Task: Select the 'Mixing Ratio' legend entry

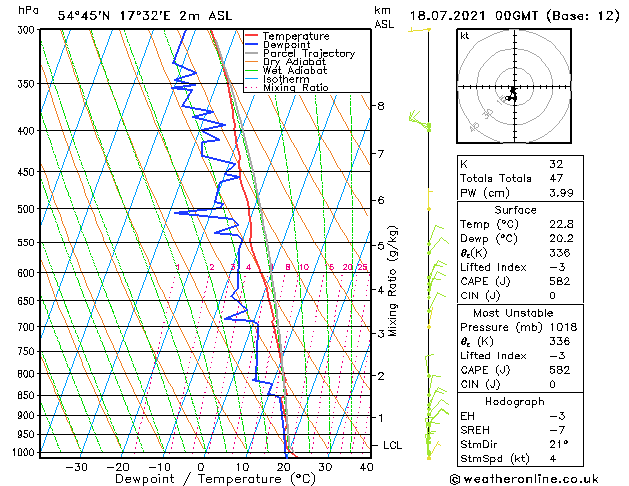Action: (x=296, y=87)
